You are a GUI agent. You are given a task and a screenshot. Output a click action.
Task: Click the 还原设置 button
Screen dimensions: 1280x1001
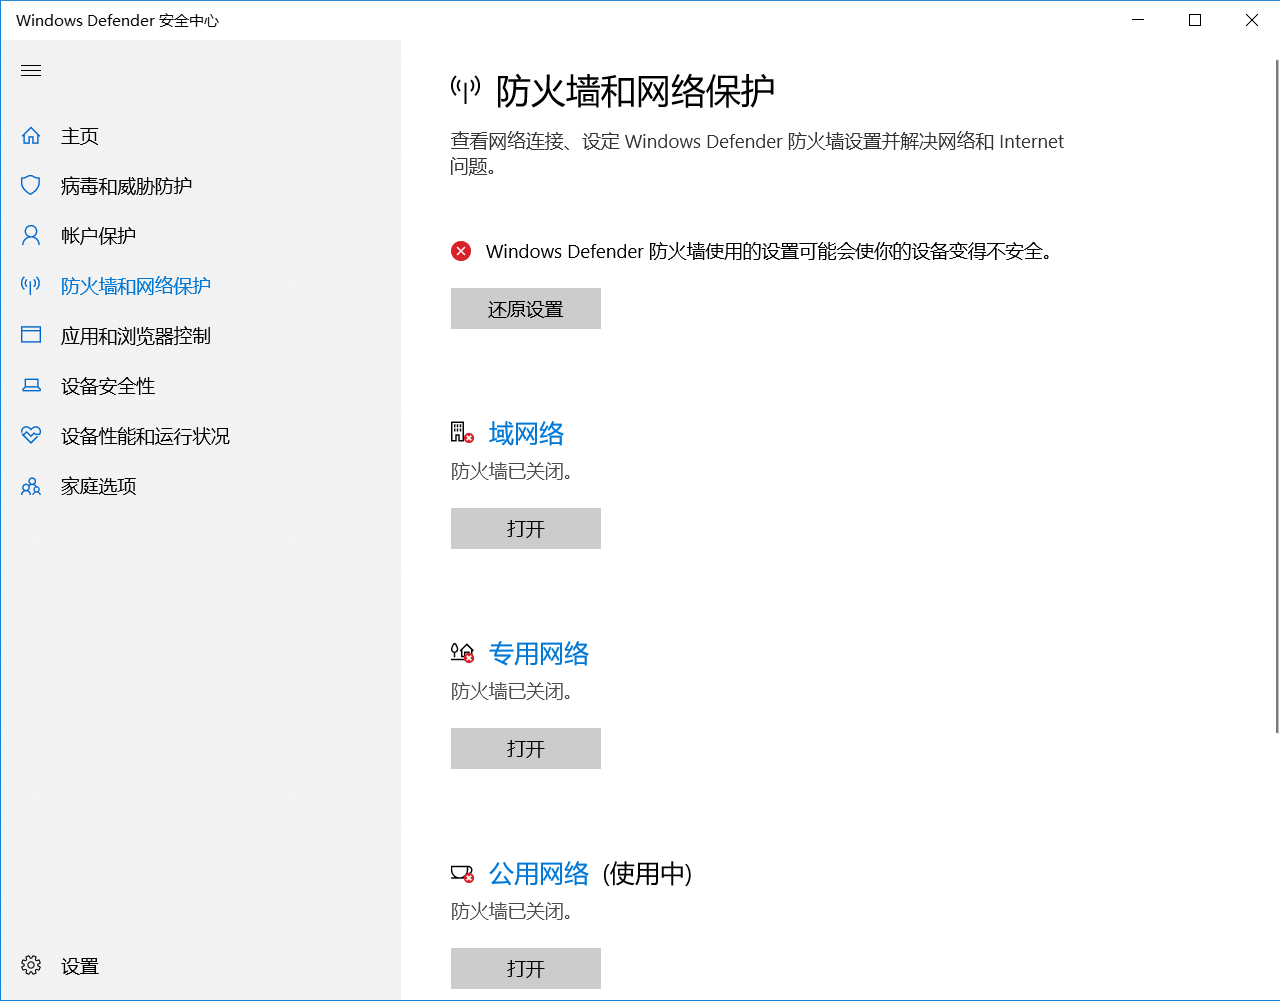tap(526, 309)
